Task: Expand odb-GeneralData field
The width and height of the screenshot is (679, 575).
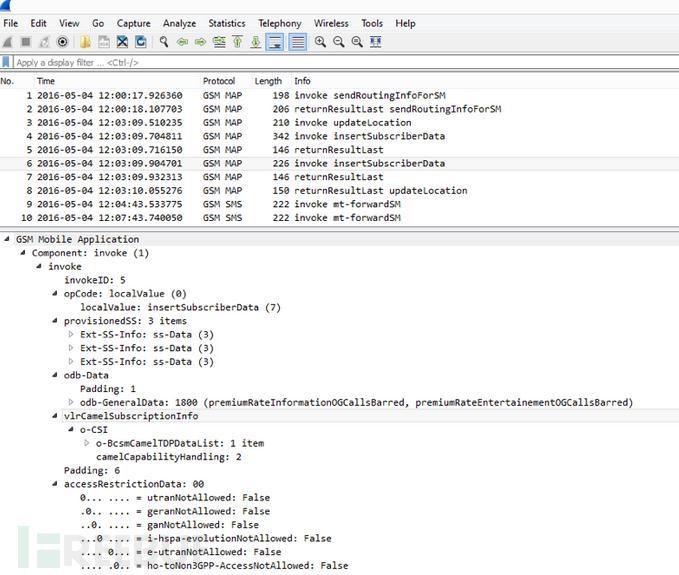Action: (x=71, y=402)
